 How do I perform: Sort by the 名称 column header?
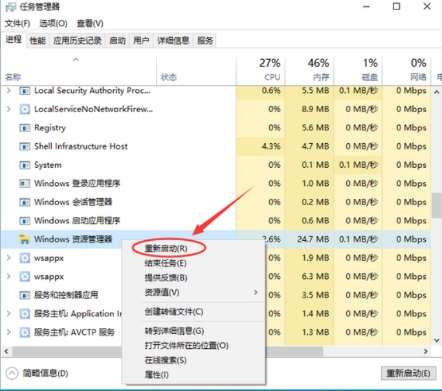(x=13, y=77)
